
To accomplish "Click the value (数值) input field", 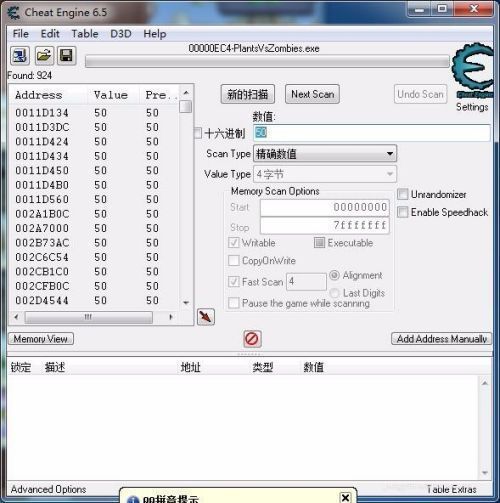I will 372,133.
